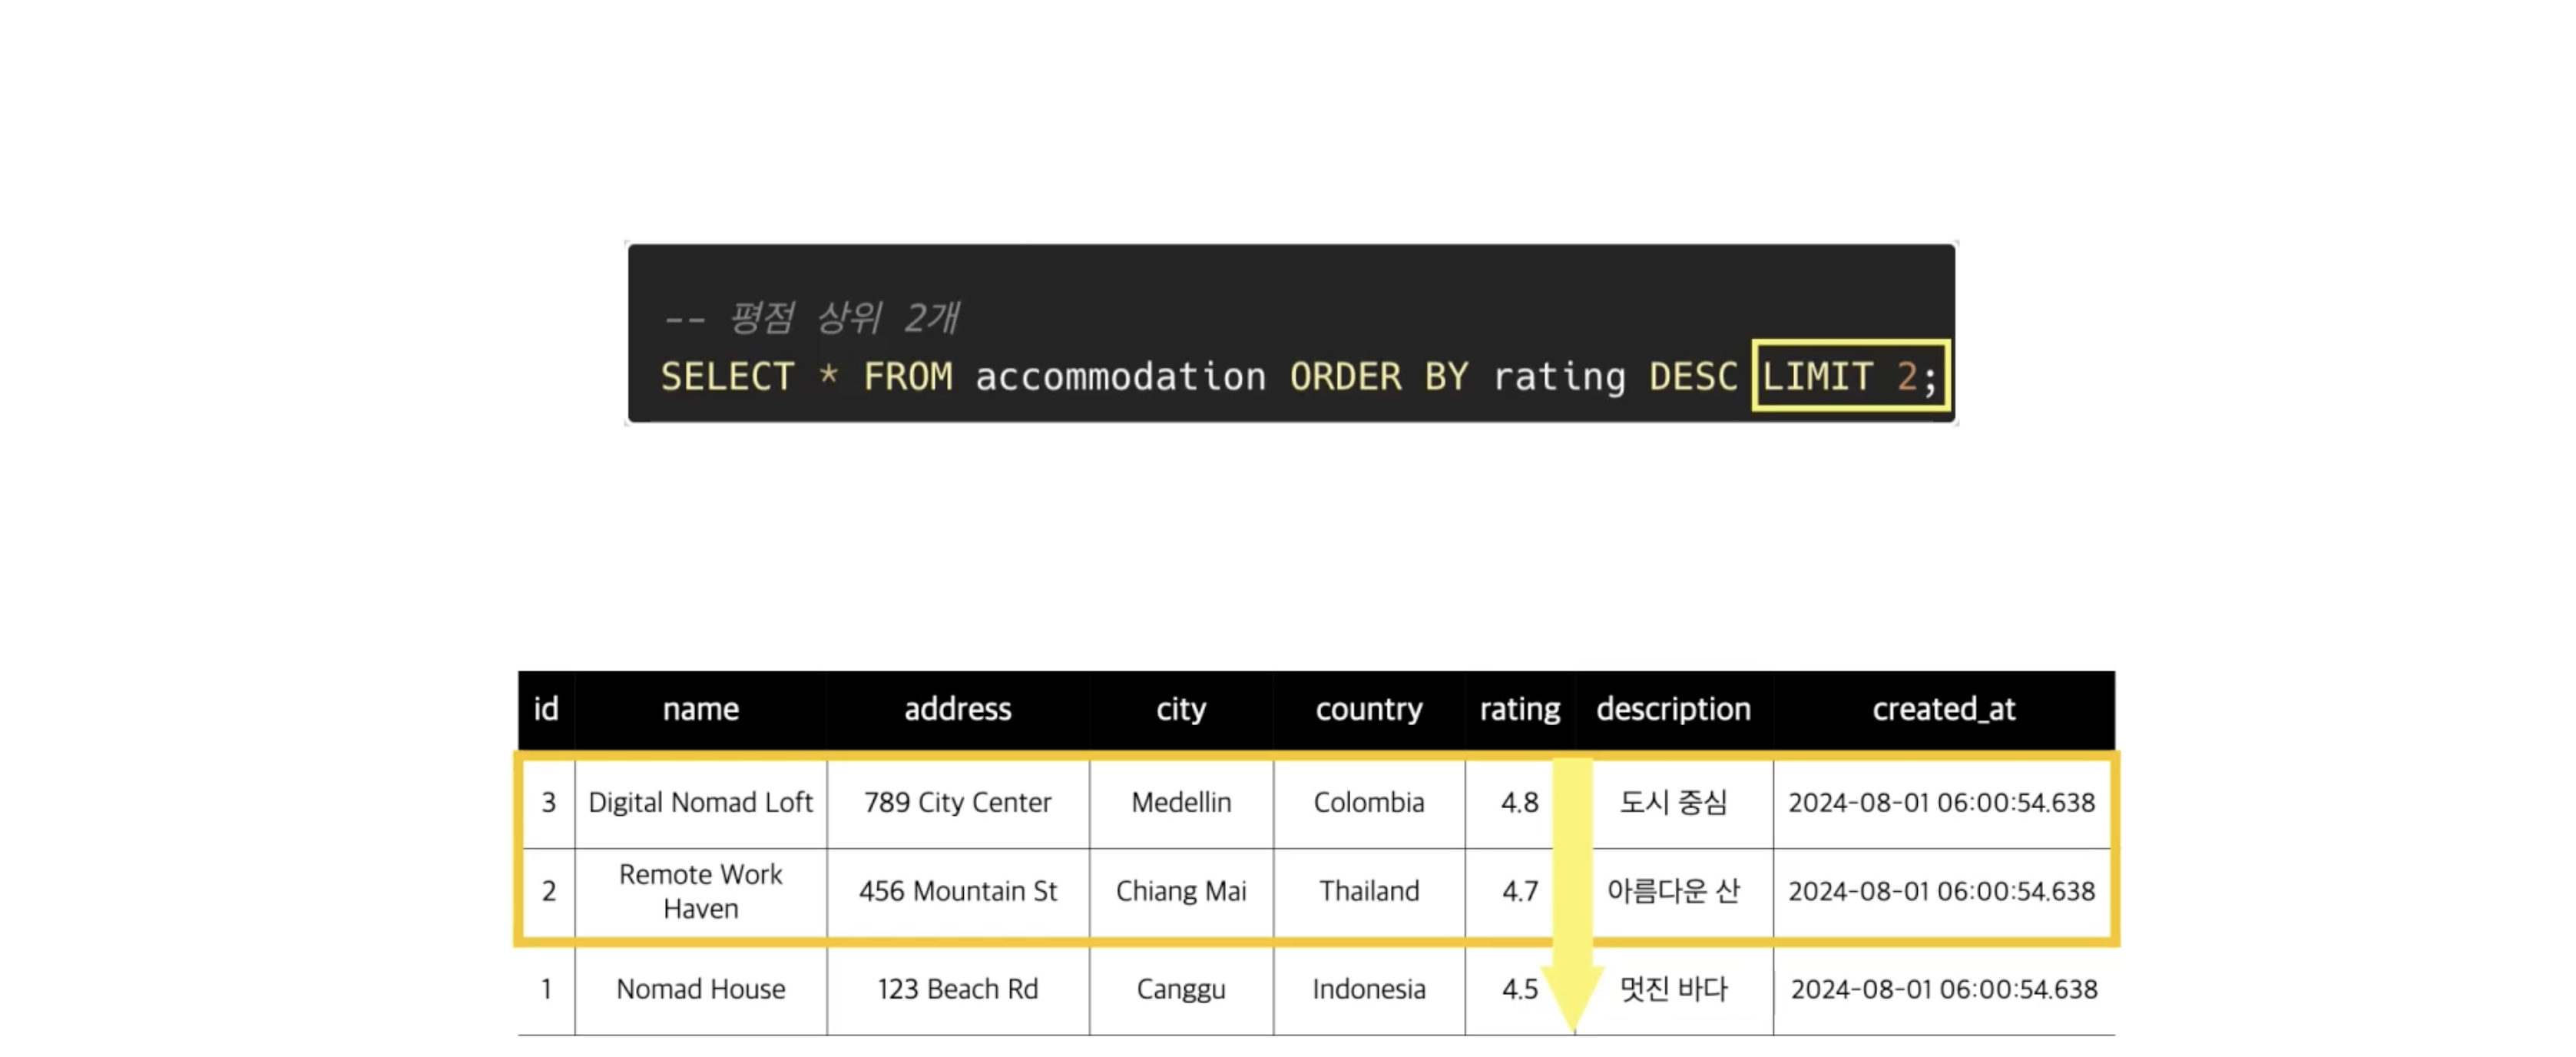Click the Nomad House name cell
The image size is (2576, 1057).
pyautogui.click(x=701, y=989)
